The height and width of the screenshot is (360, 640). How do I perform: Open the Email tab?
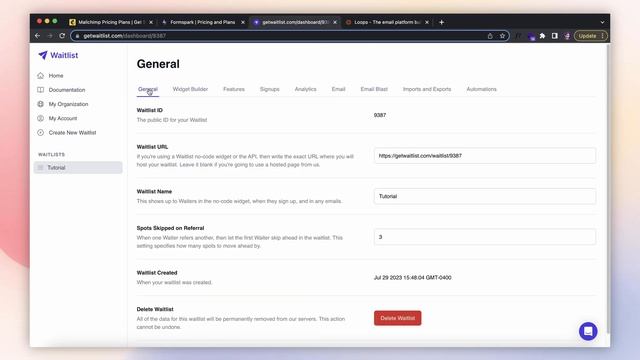coord(338,89)
